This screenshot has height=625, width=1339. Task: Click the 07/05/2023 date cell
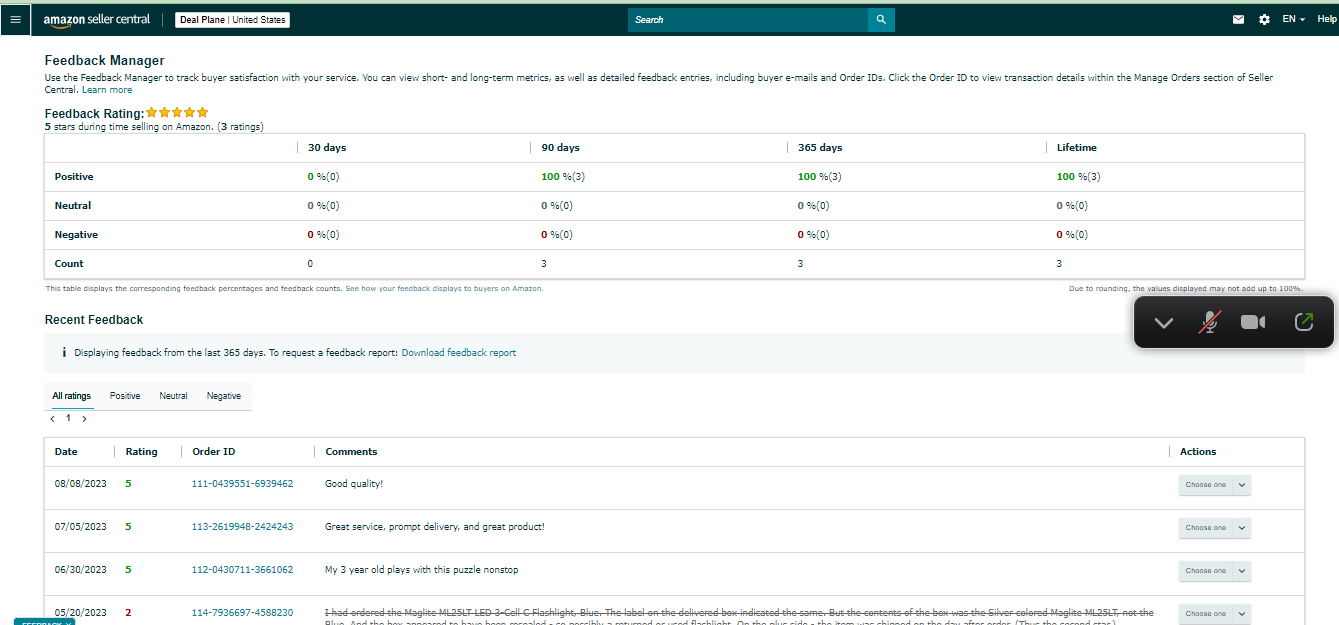[80, 527]
